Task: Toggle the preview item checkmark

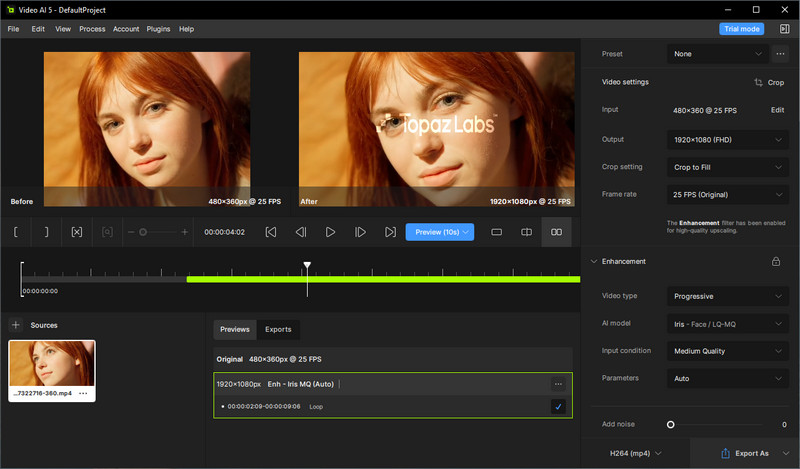Action: (558, 407)
